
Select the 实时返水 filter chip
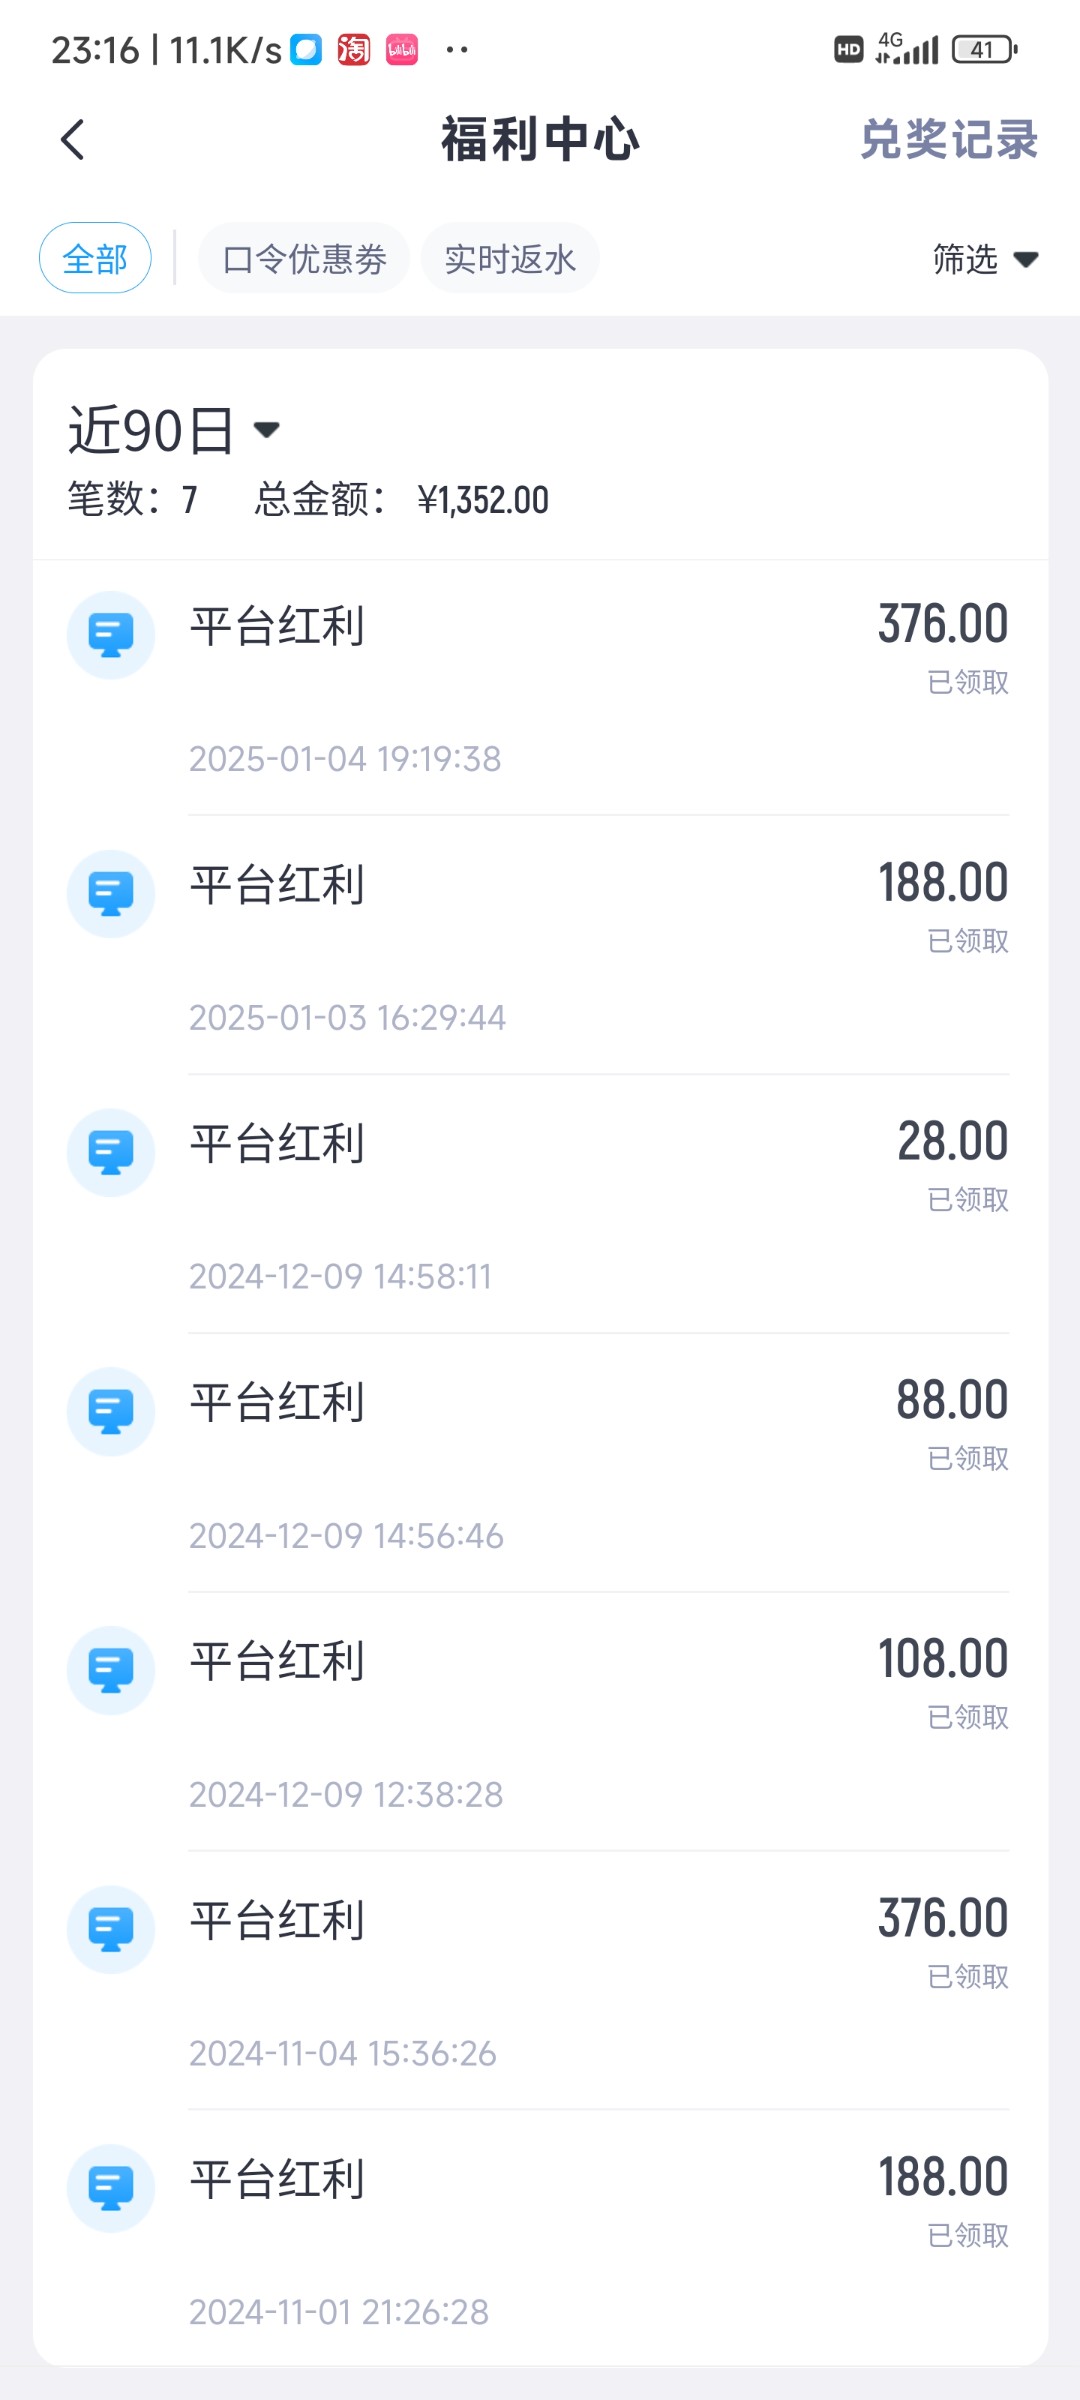click(x=510, y=259)
